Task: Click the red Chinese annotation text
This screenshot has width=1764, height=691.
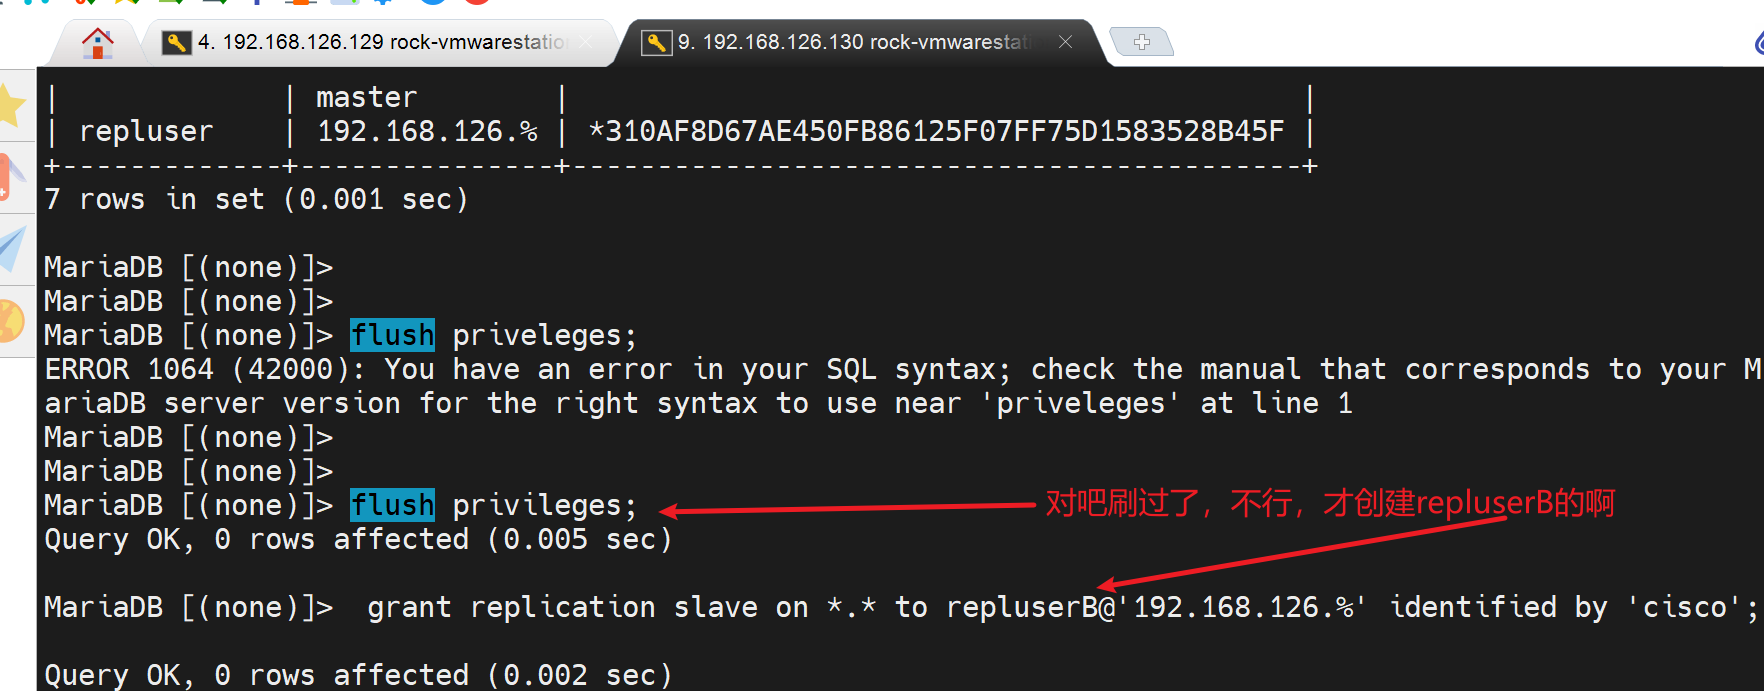Action: point(1329,502)
